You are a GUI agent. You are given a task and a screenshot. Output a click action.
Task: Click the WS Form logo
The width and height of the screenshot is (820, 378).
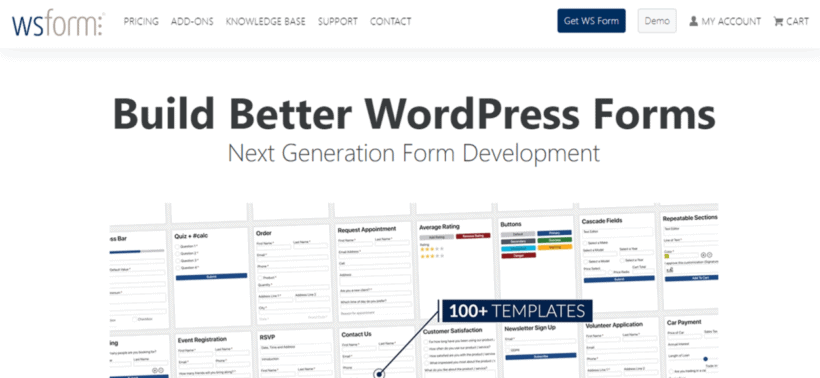[x=58, y=24]
